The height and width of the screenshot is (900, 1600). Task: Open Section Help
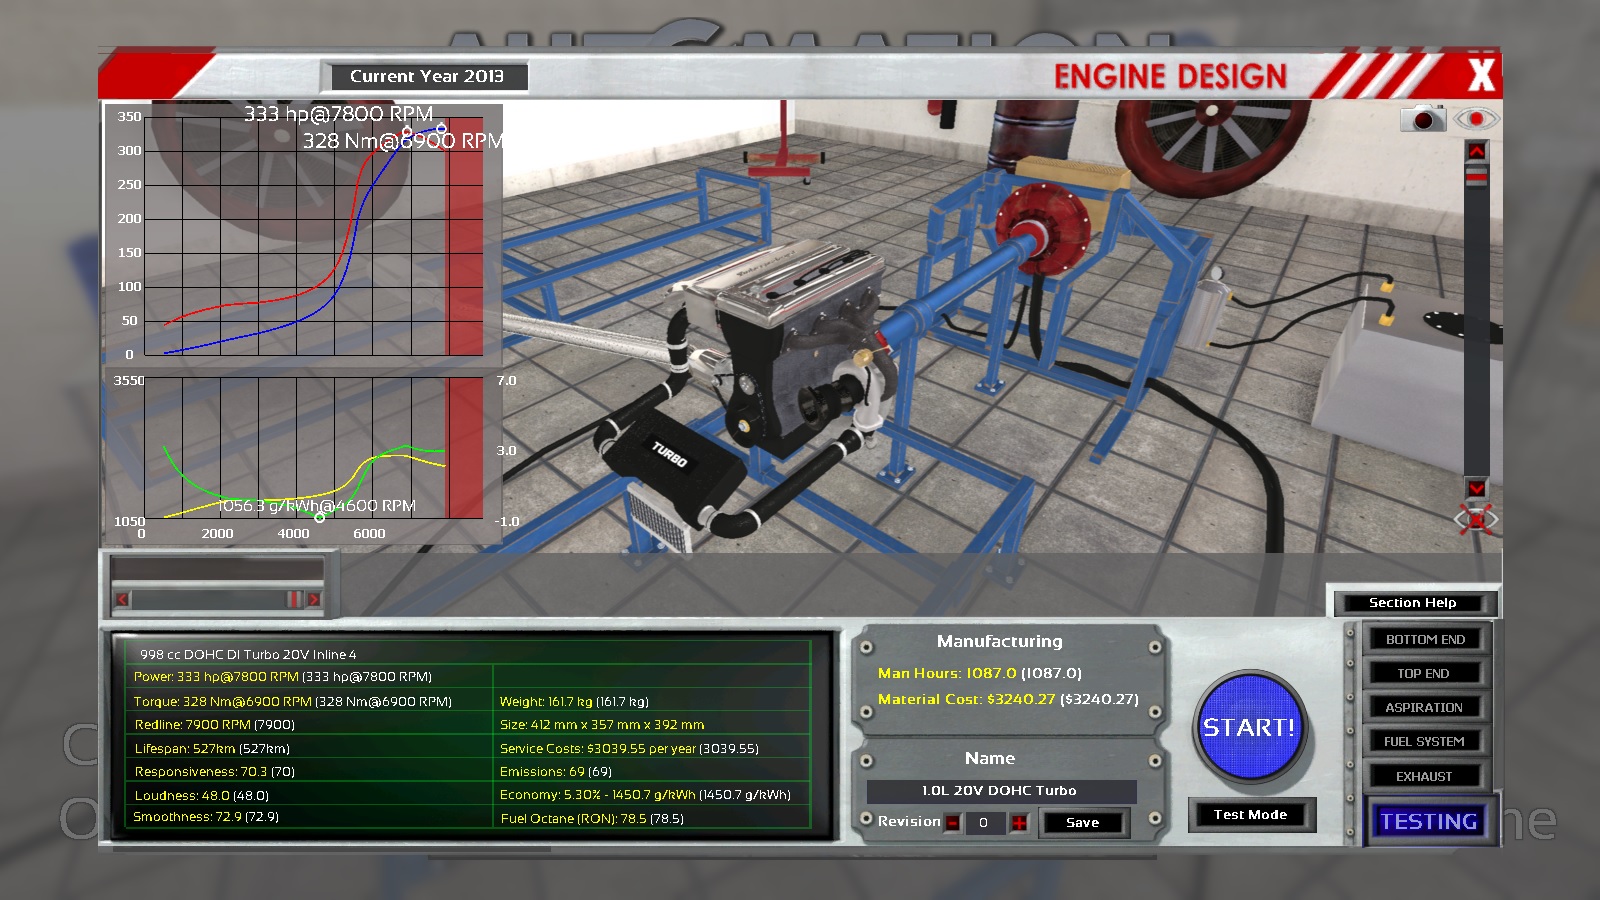click(x=1413, y=603)
